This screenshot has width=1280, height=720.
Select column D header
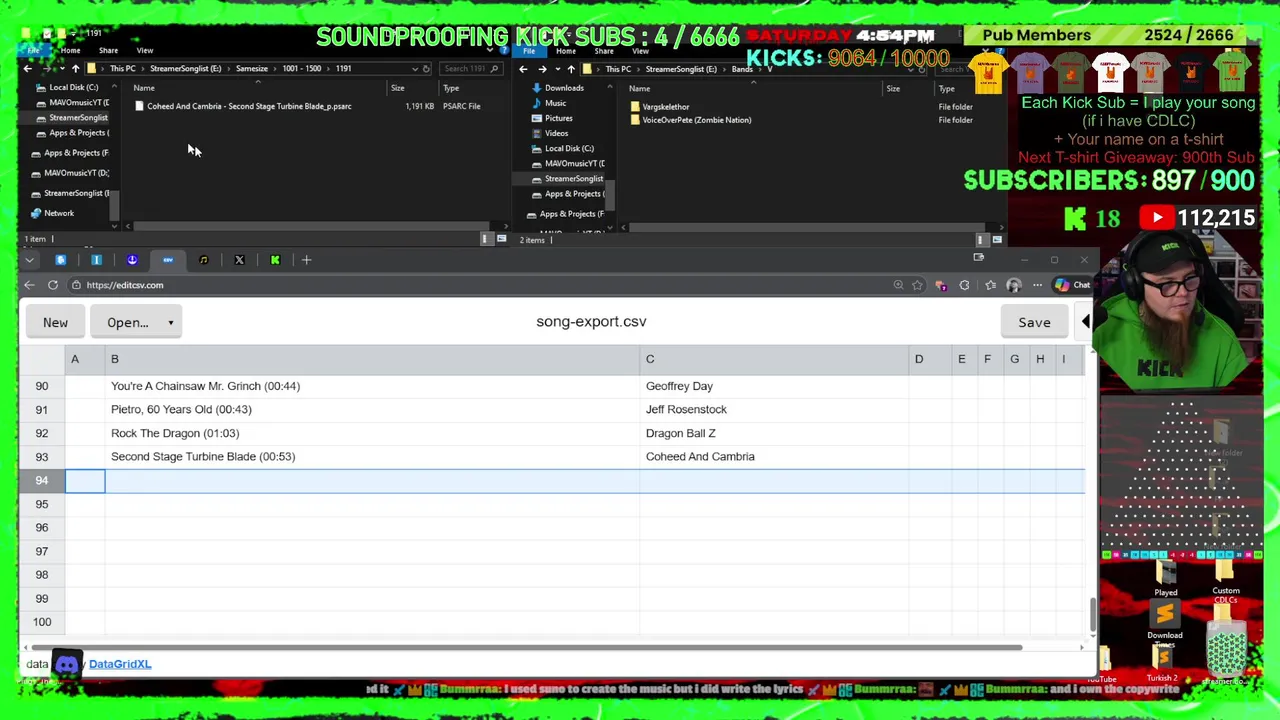click(929, 359)
